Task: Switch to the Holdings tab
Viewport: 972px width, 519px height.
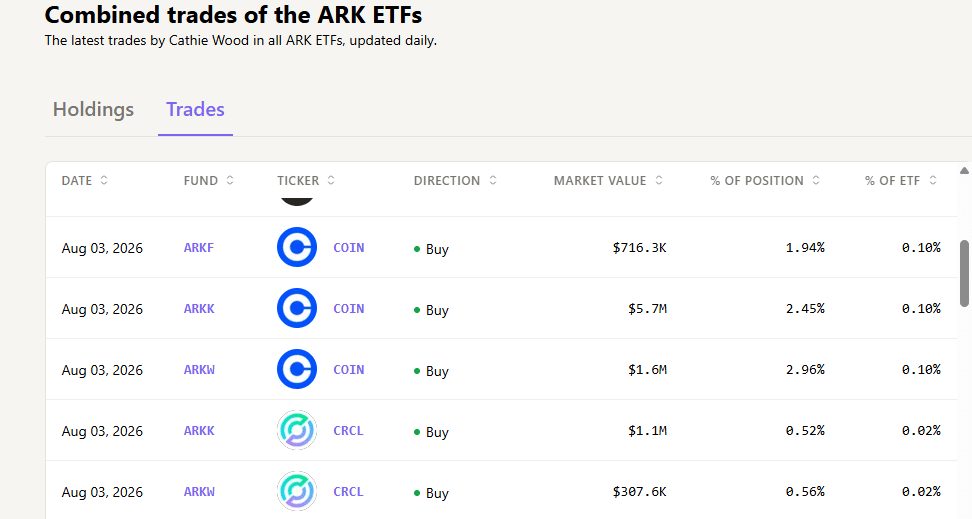Action: click(x=93, y=109)
